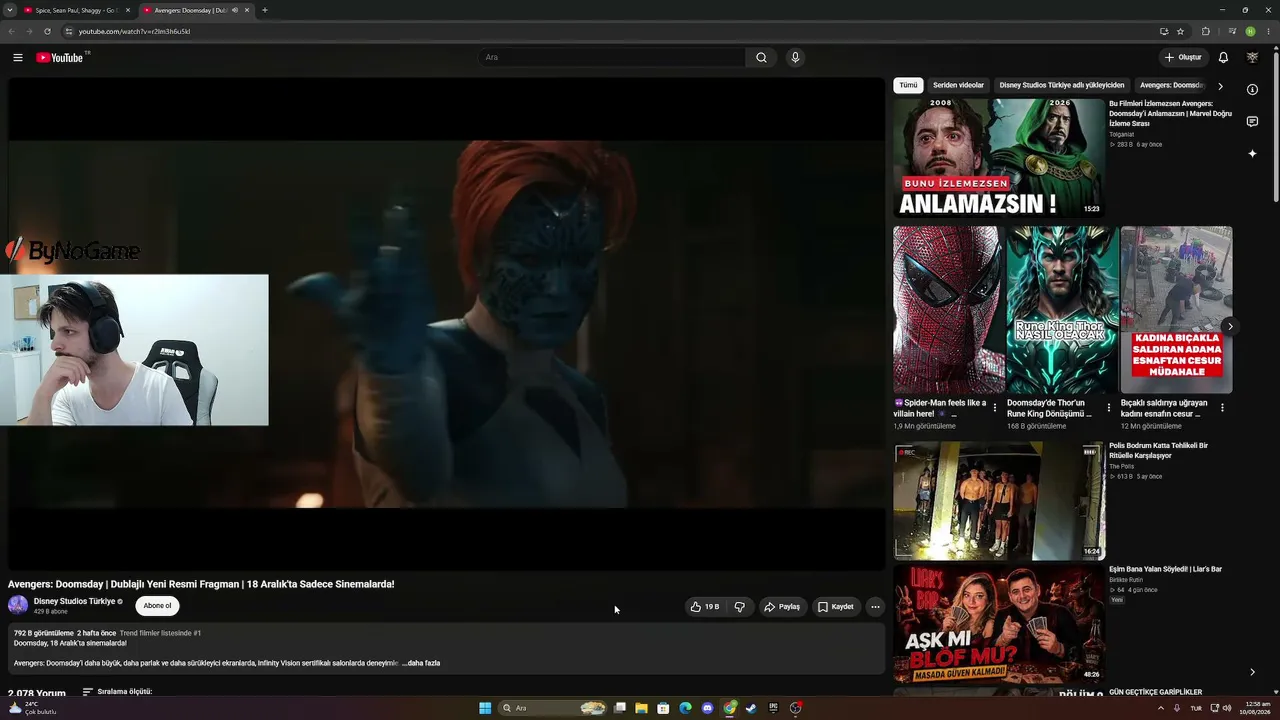This screenshot has width=1280, height=720.
Task: Select the Tümü filter chip
Action: point(908,85)
